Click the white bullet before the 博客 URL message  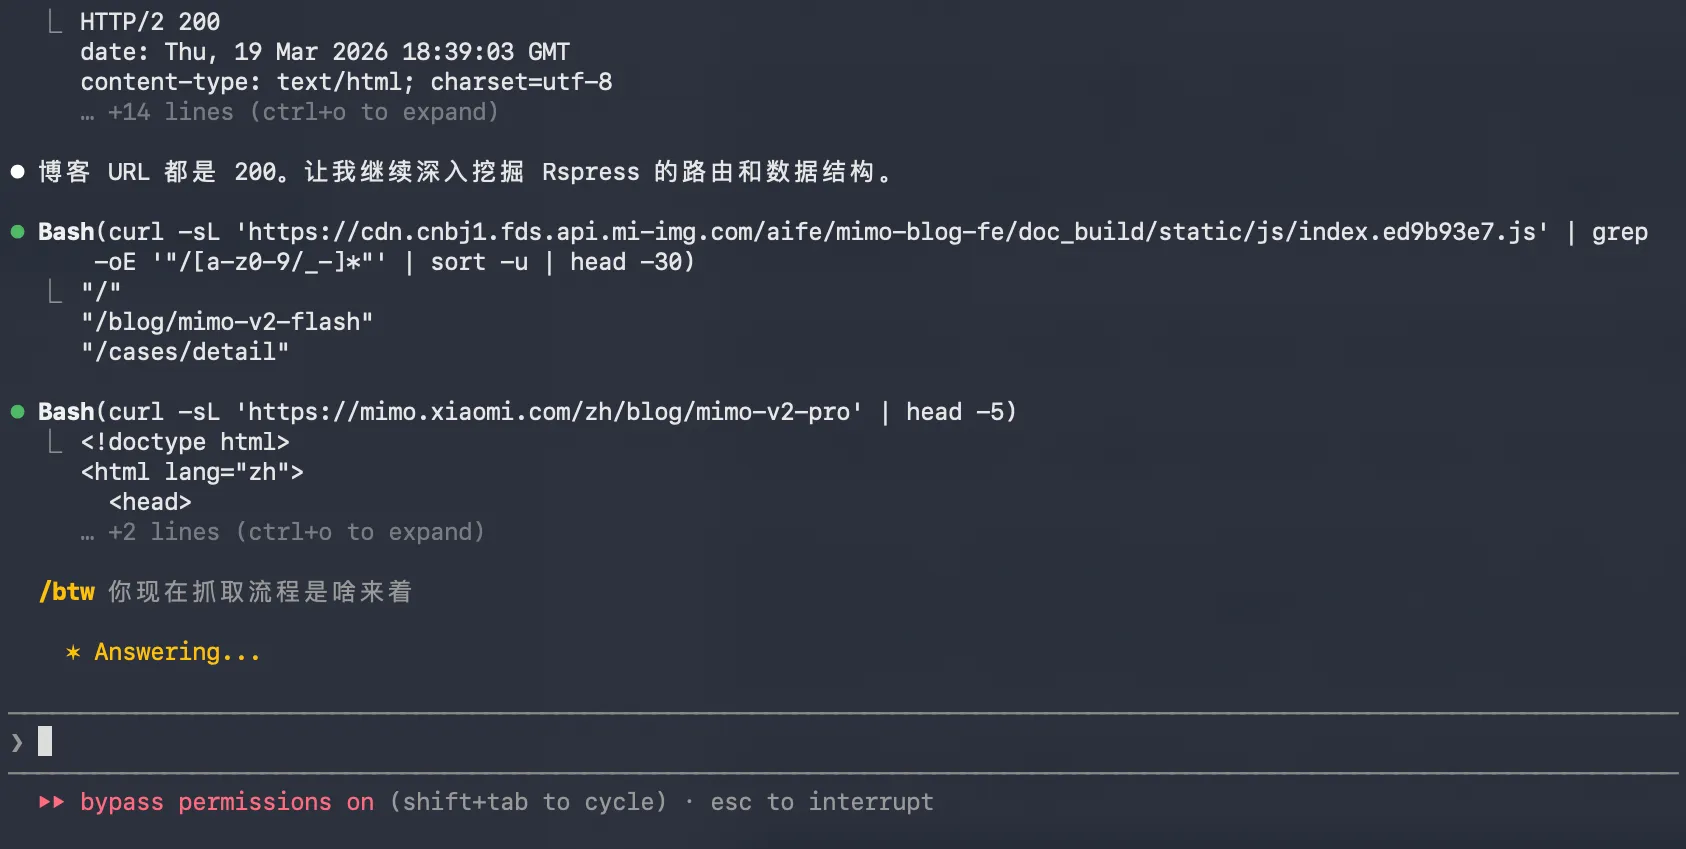pos(17,172)
